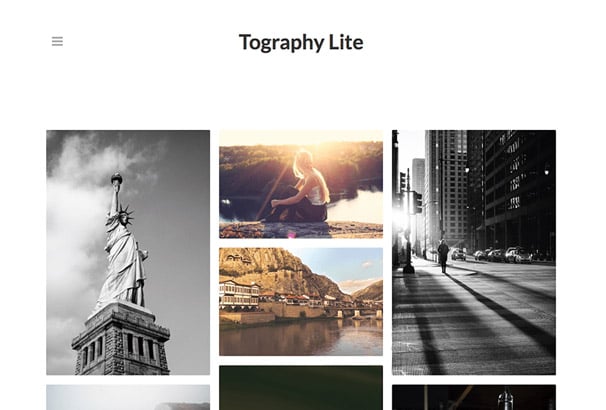Open the riverside hillside town photo
The image size is (606, 410).
pos(301,301)
